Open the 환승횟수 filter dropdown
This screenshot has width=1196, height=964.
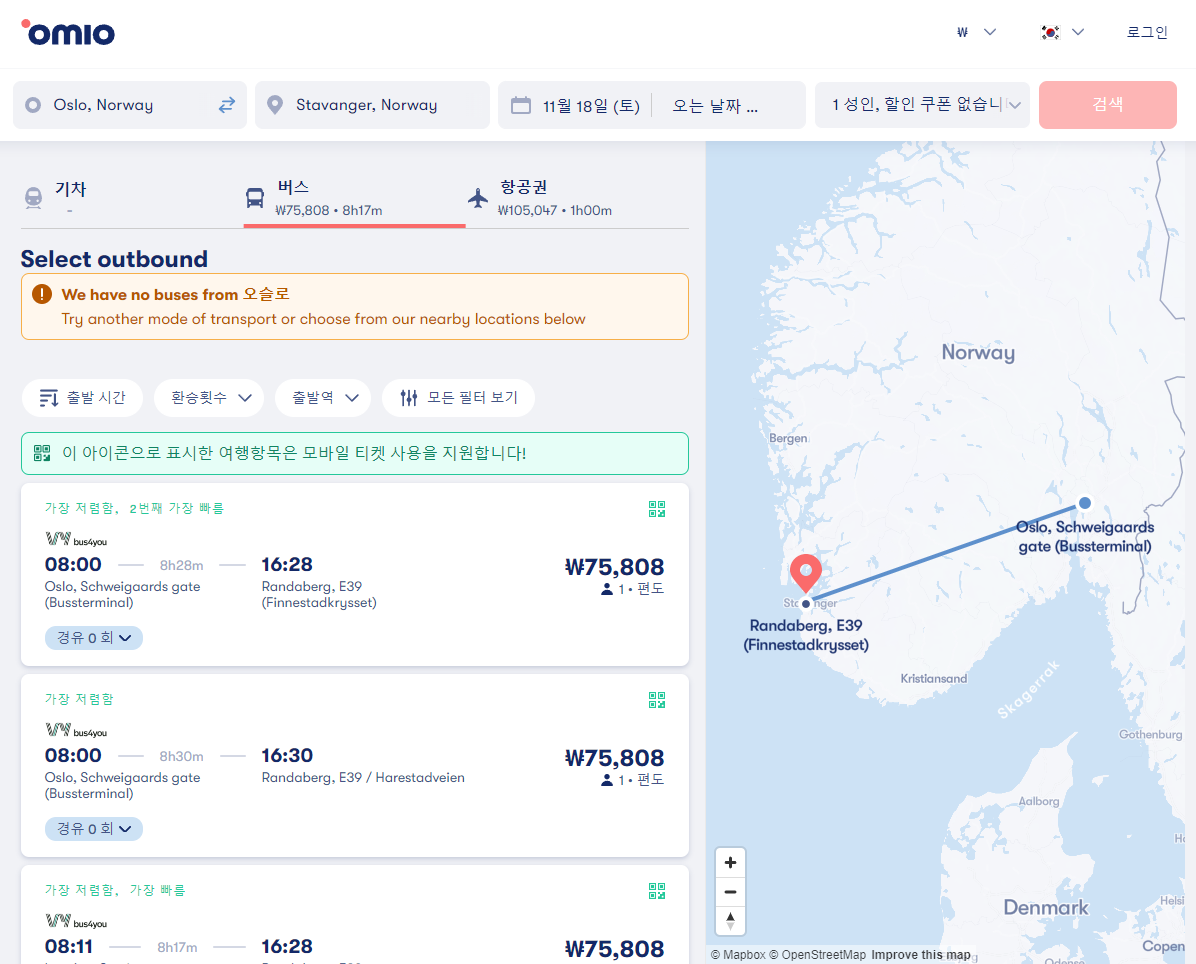point(209,398)
